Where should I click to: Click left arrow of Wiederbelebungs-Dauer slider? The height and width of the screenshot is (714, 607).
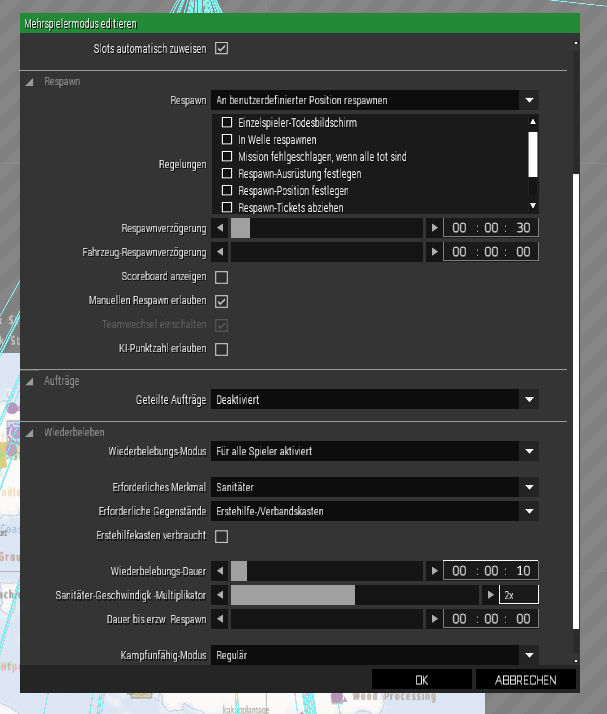[x=220, y=571]
